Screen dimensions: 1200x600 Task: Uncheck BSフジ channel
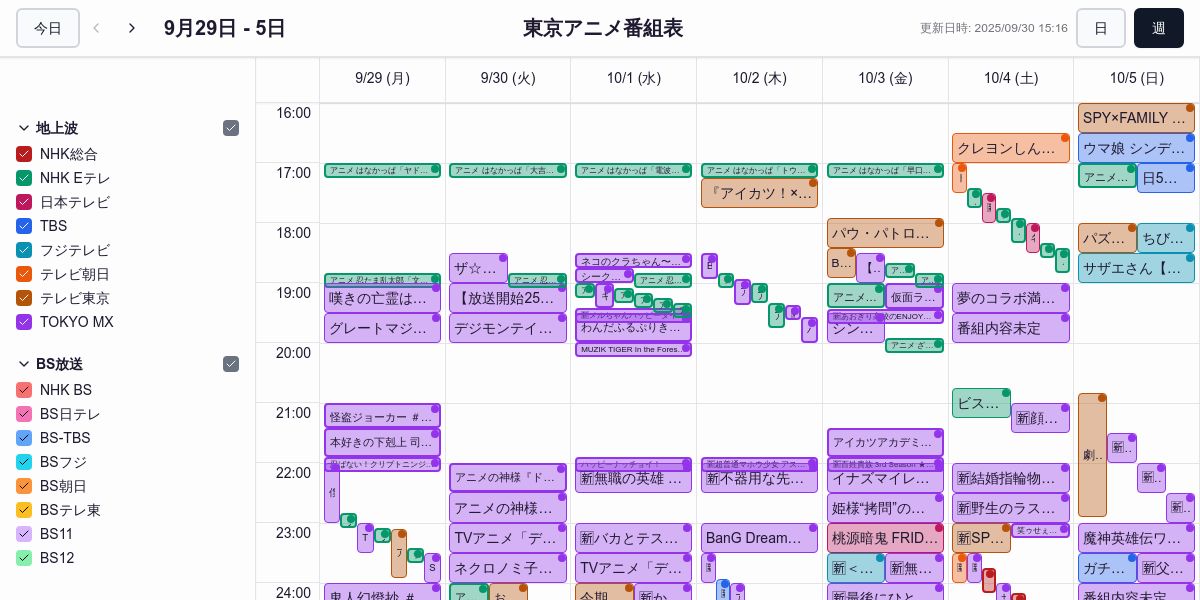(x=24, y=462)
